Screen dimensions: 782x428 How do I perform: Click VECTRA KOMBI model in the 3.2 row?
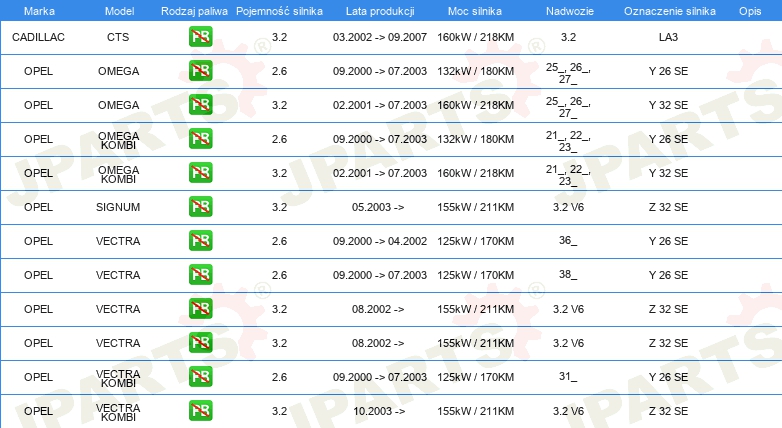pyautogui.click(x=118, y=413)
